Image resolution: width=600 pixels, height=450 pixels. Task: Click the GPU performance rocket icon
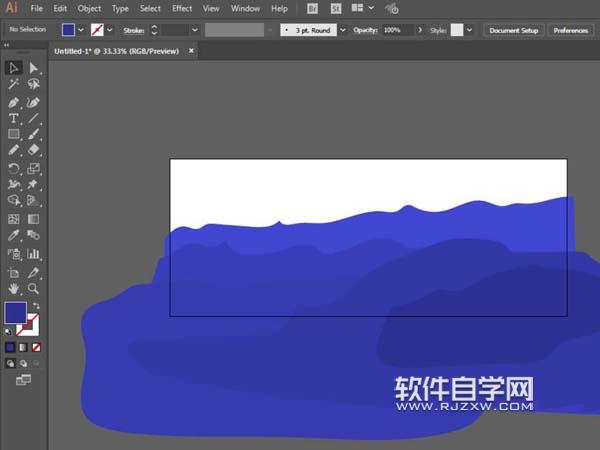tap(391, 8)
